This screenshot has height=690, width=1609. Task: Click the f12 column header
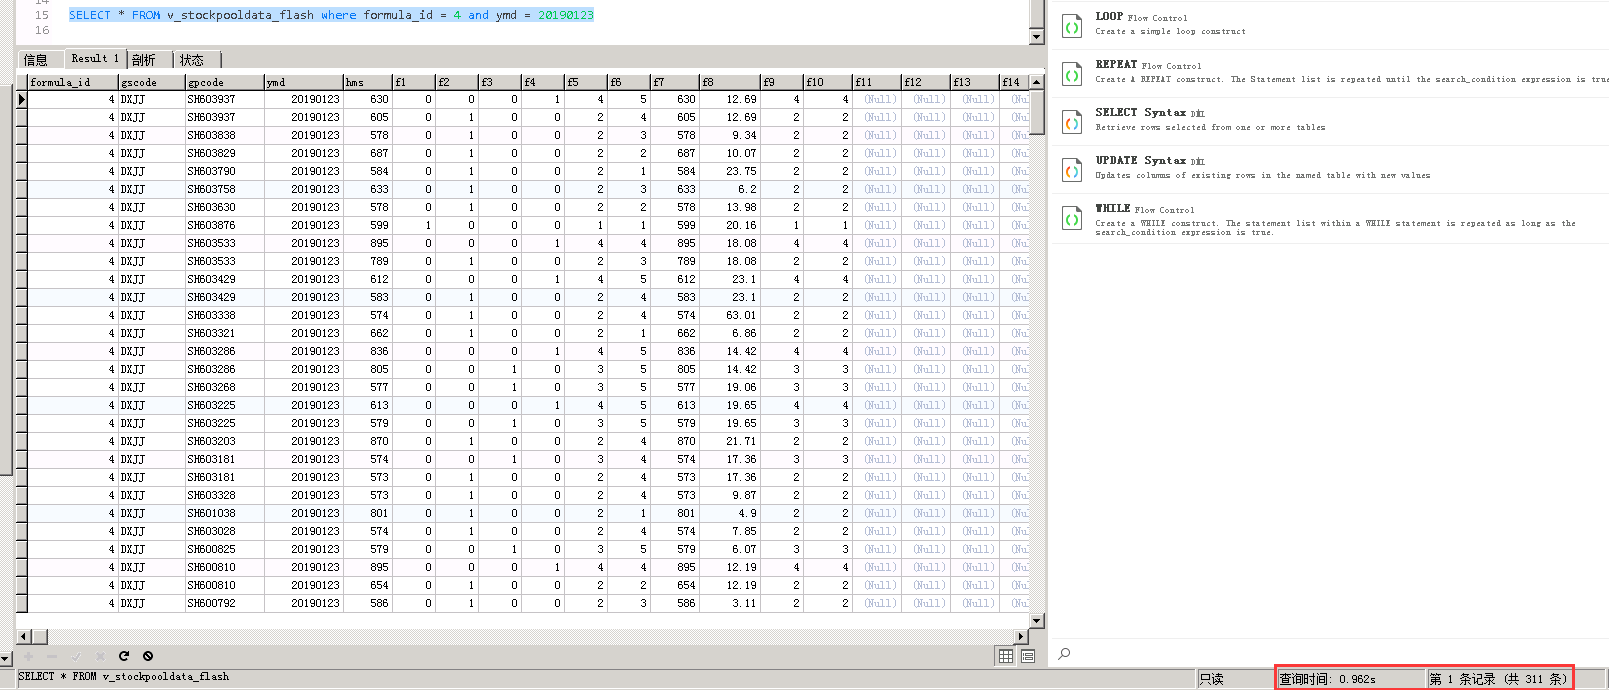[x=925, y=82]
